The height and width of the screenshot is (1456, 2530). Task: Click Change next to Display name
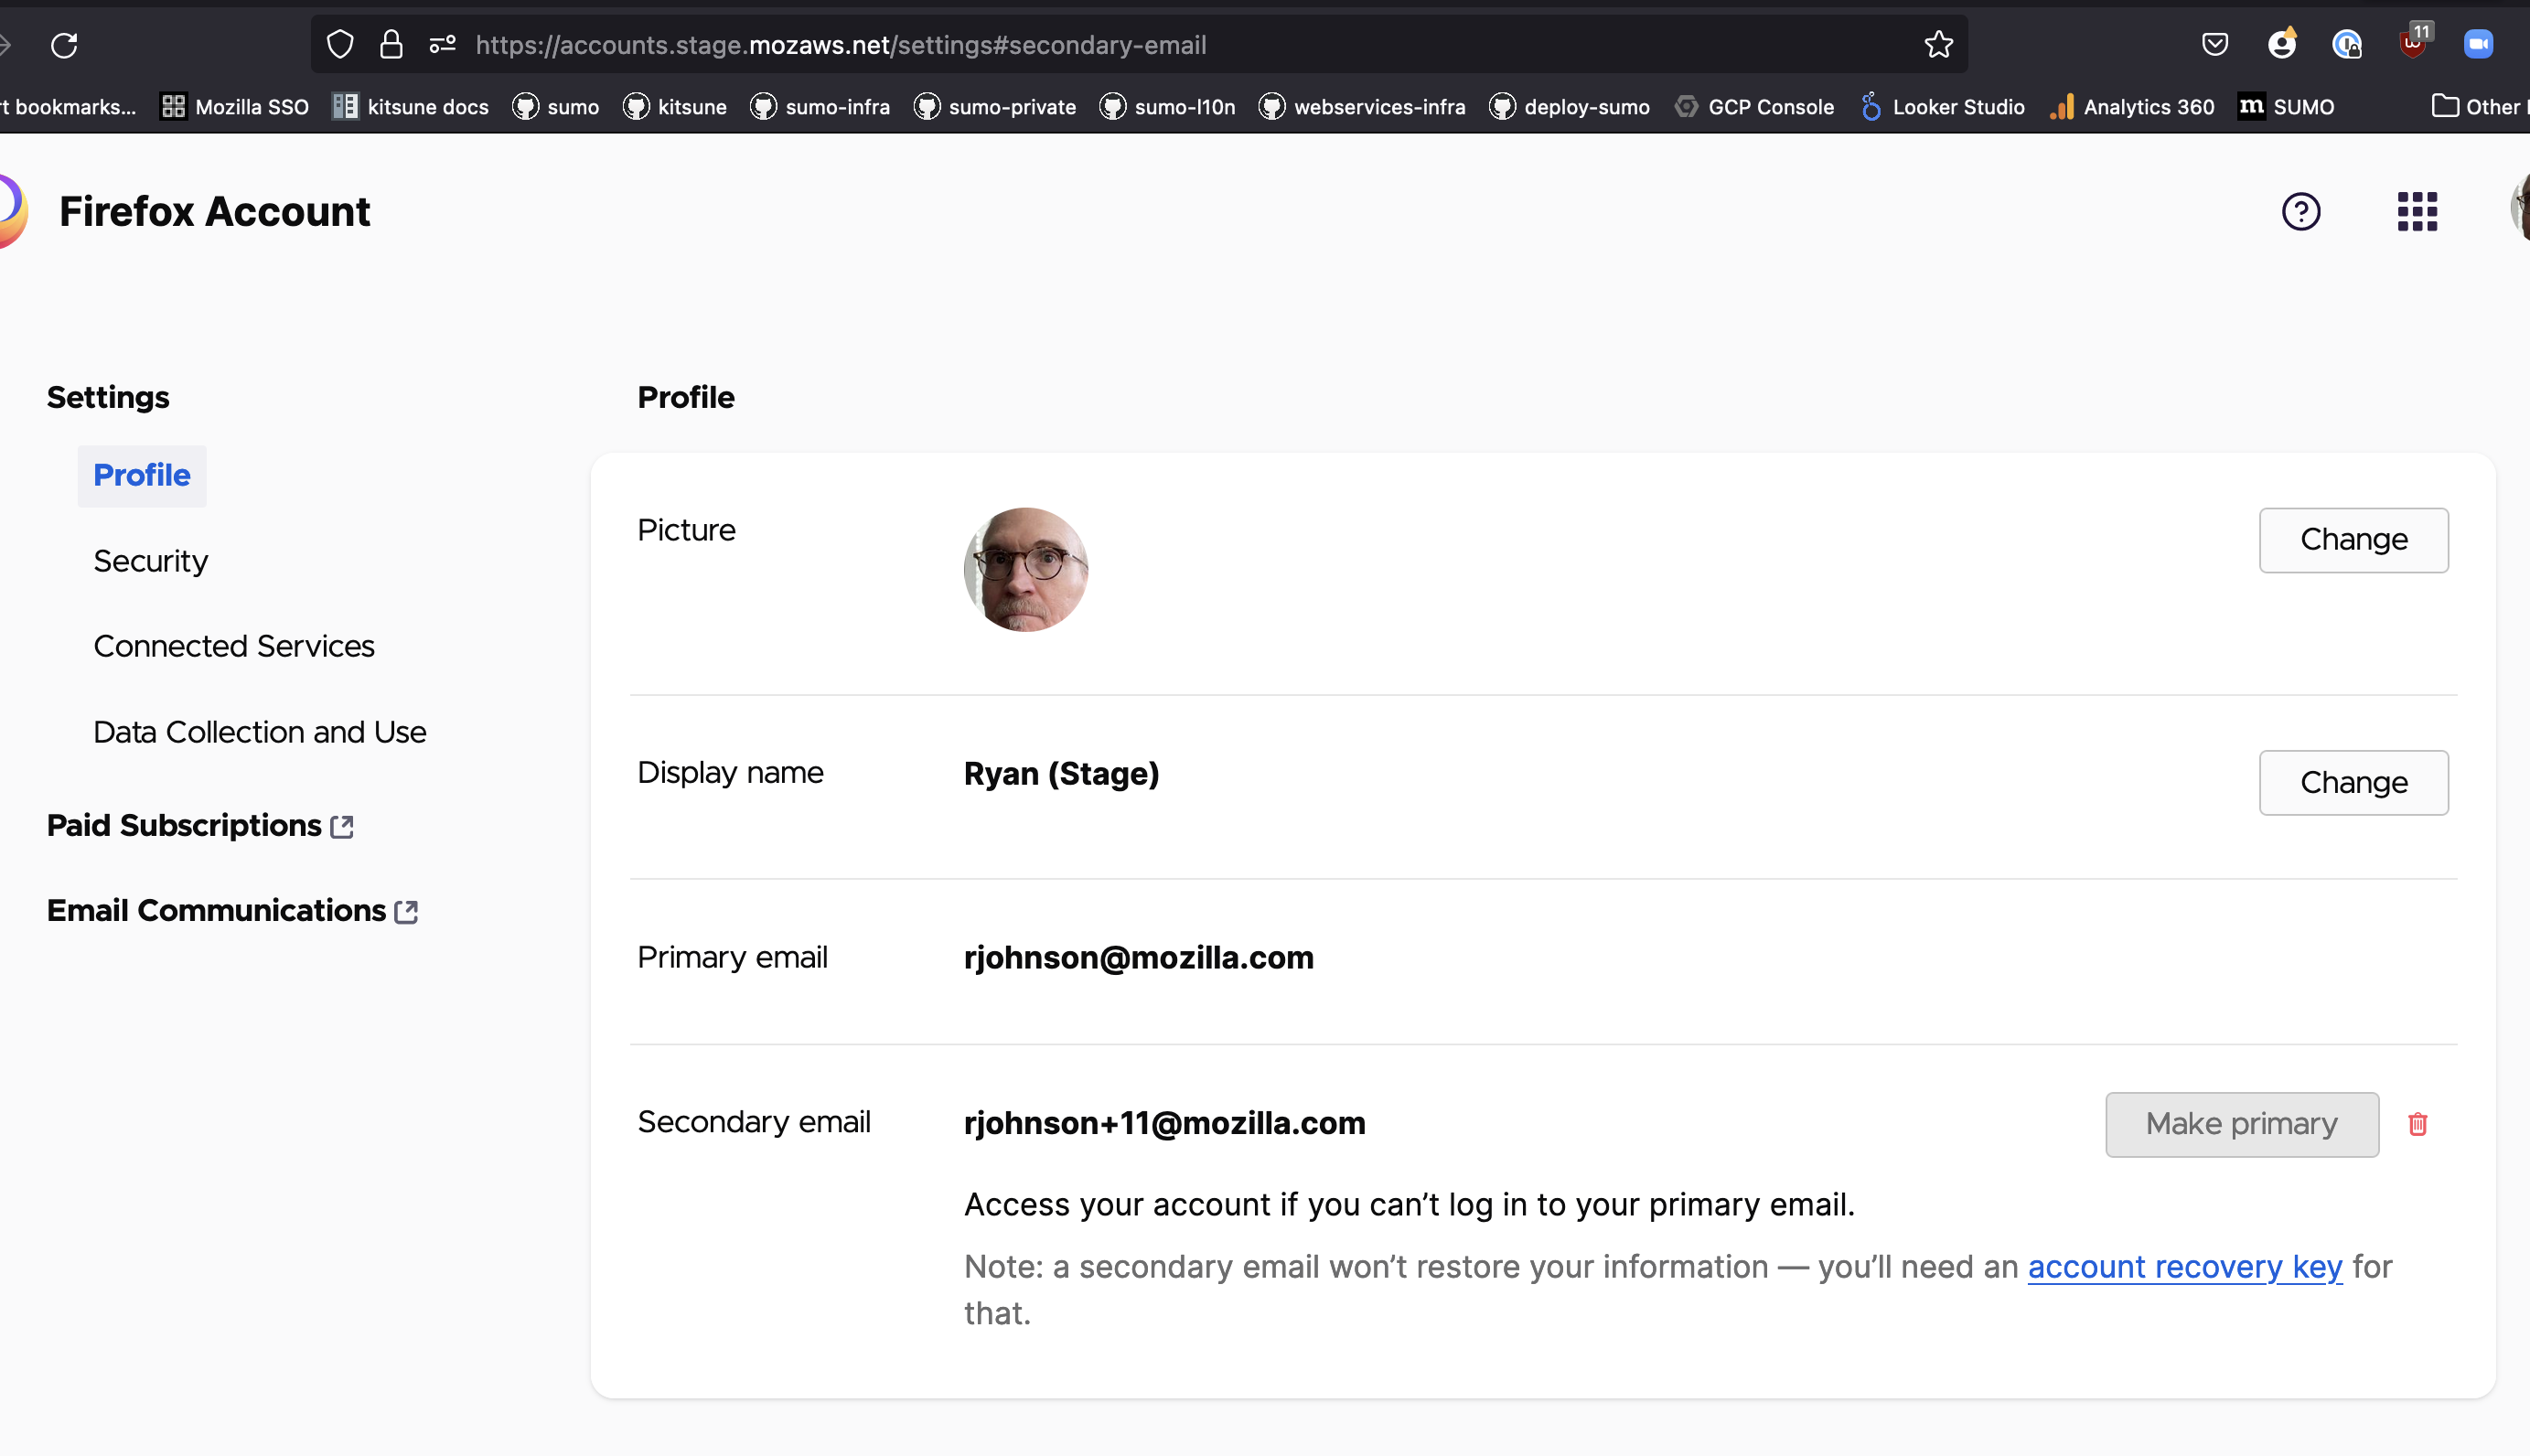coord(2353,782)
